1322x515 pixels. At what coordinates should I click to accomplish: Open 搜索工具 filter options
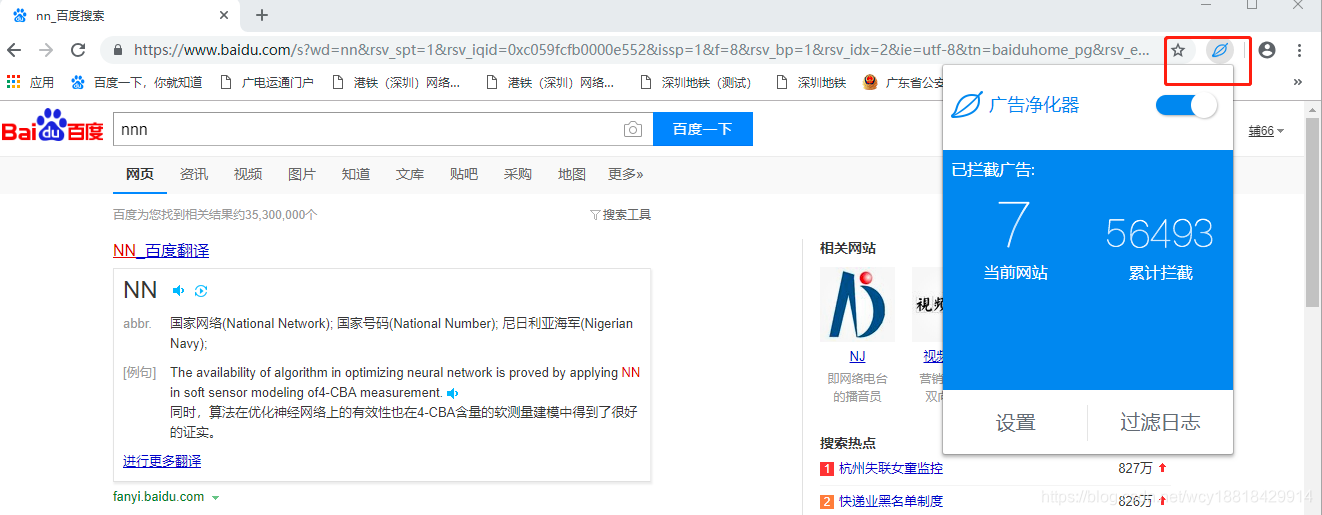pyautogui.click(x=621, y=214)
